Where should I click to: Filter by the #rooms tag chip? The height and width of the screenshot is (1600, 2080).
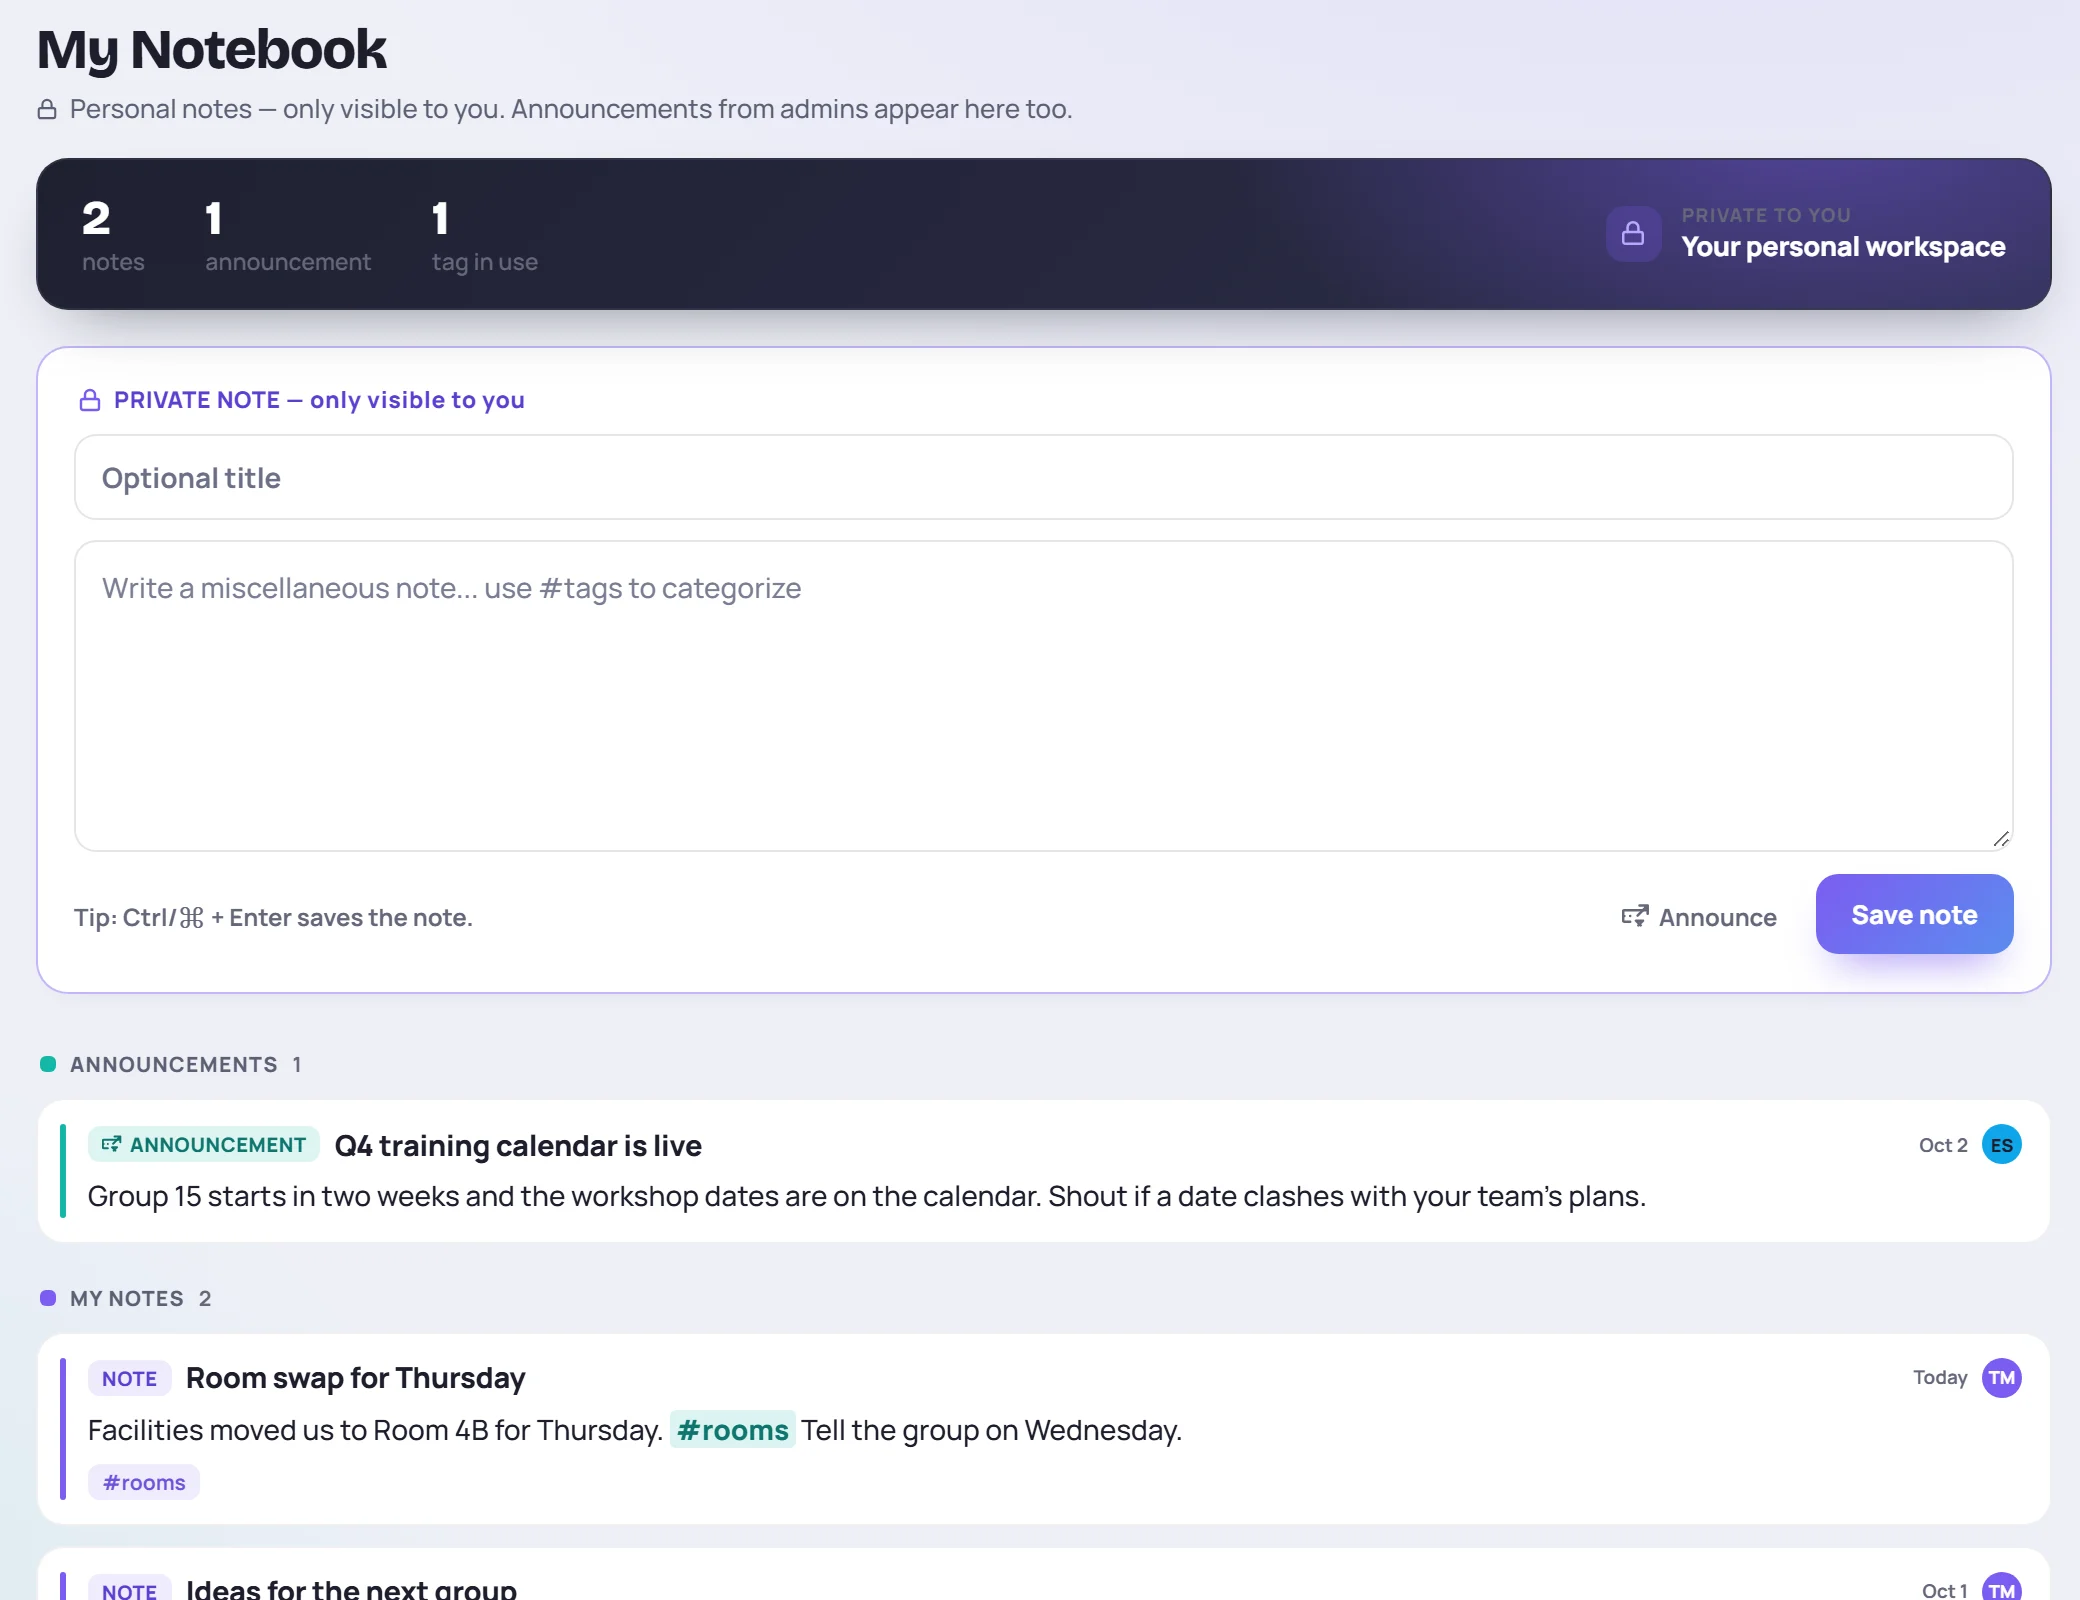click(x=144, y=1482)
